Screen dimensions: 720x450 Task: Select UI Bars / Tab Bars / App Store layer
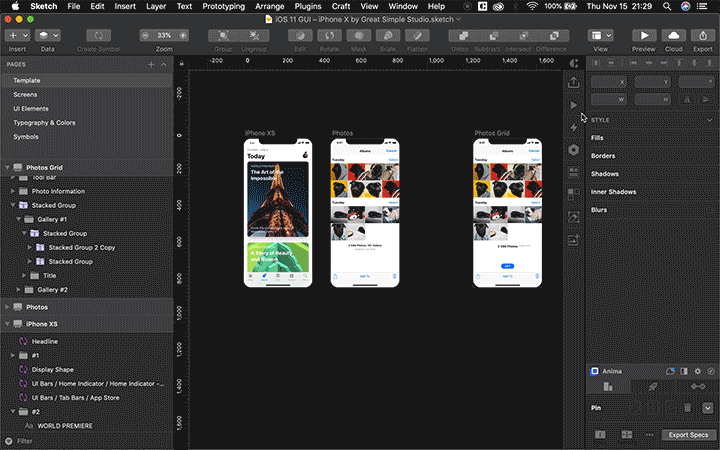[x=87, y=398]
